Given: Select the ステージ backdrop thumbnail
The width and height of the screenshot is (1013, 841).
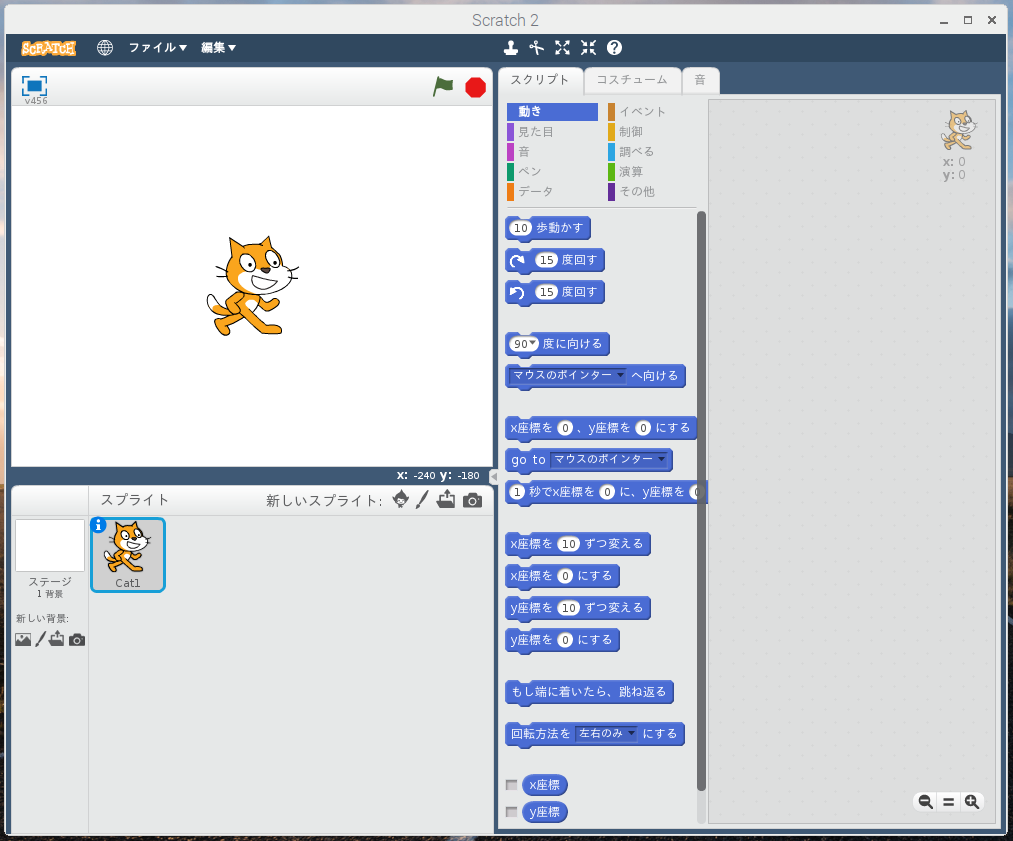Looking at the screenshot, I should tap(50, 546).
